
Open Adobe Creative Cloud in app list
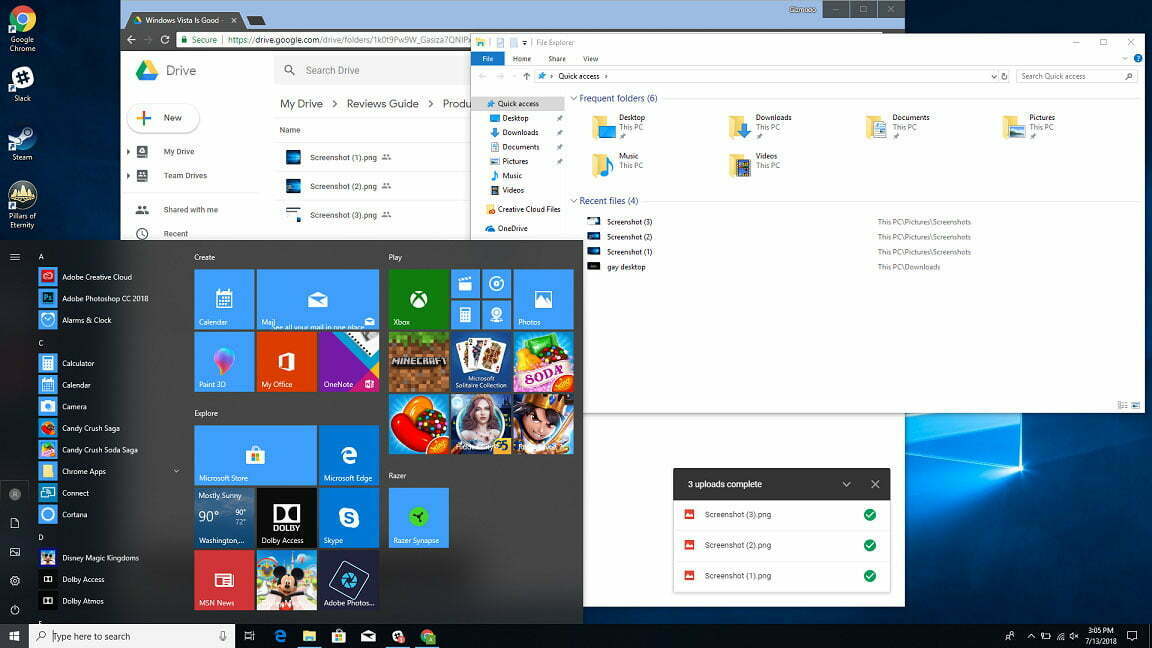pyautogui.click(x=96, y=277)
